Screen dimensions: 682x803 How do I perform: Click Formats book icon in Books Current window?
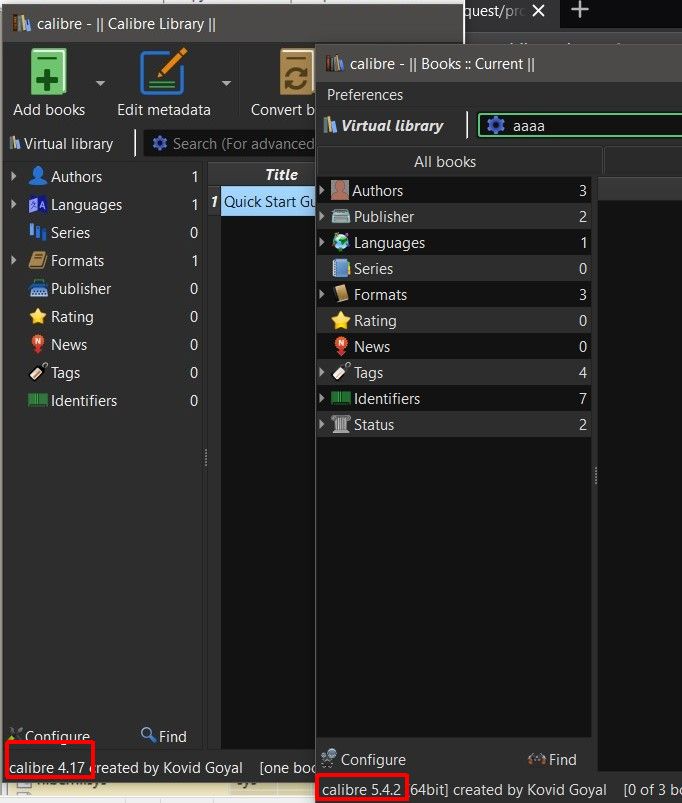click(341, 294)
